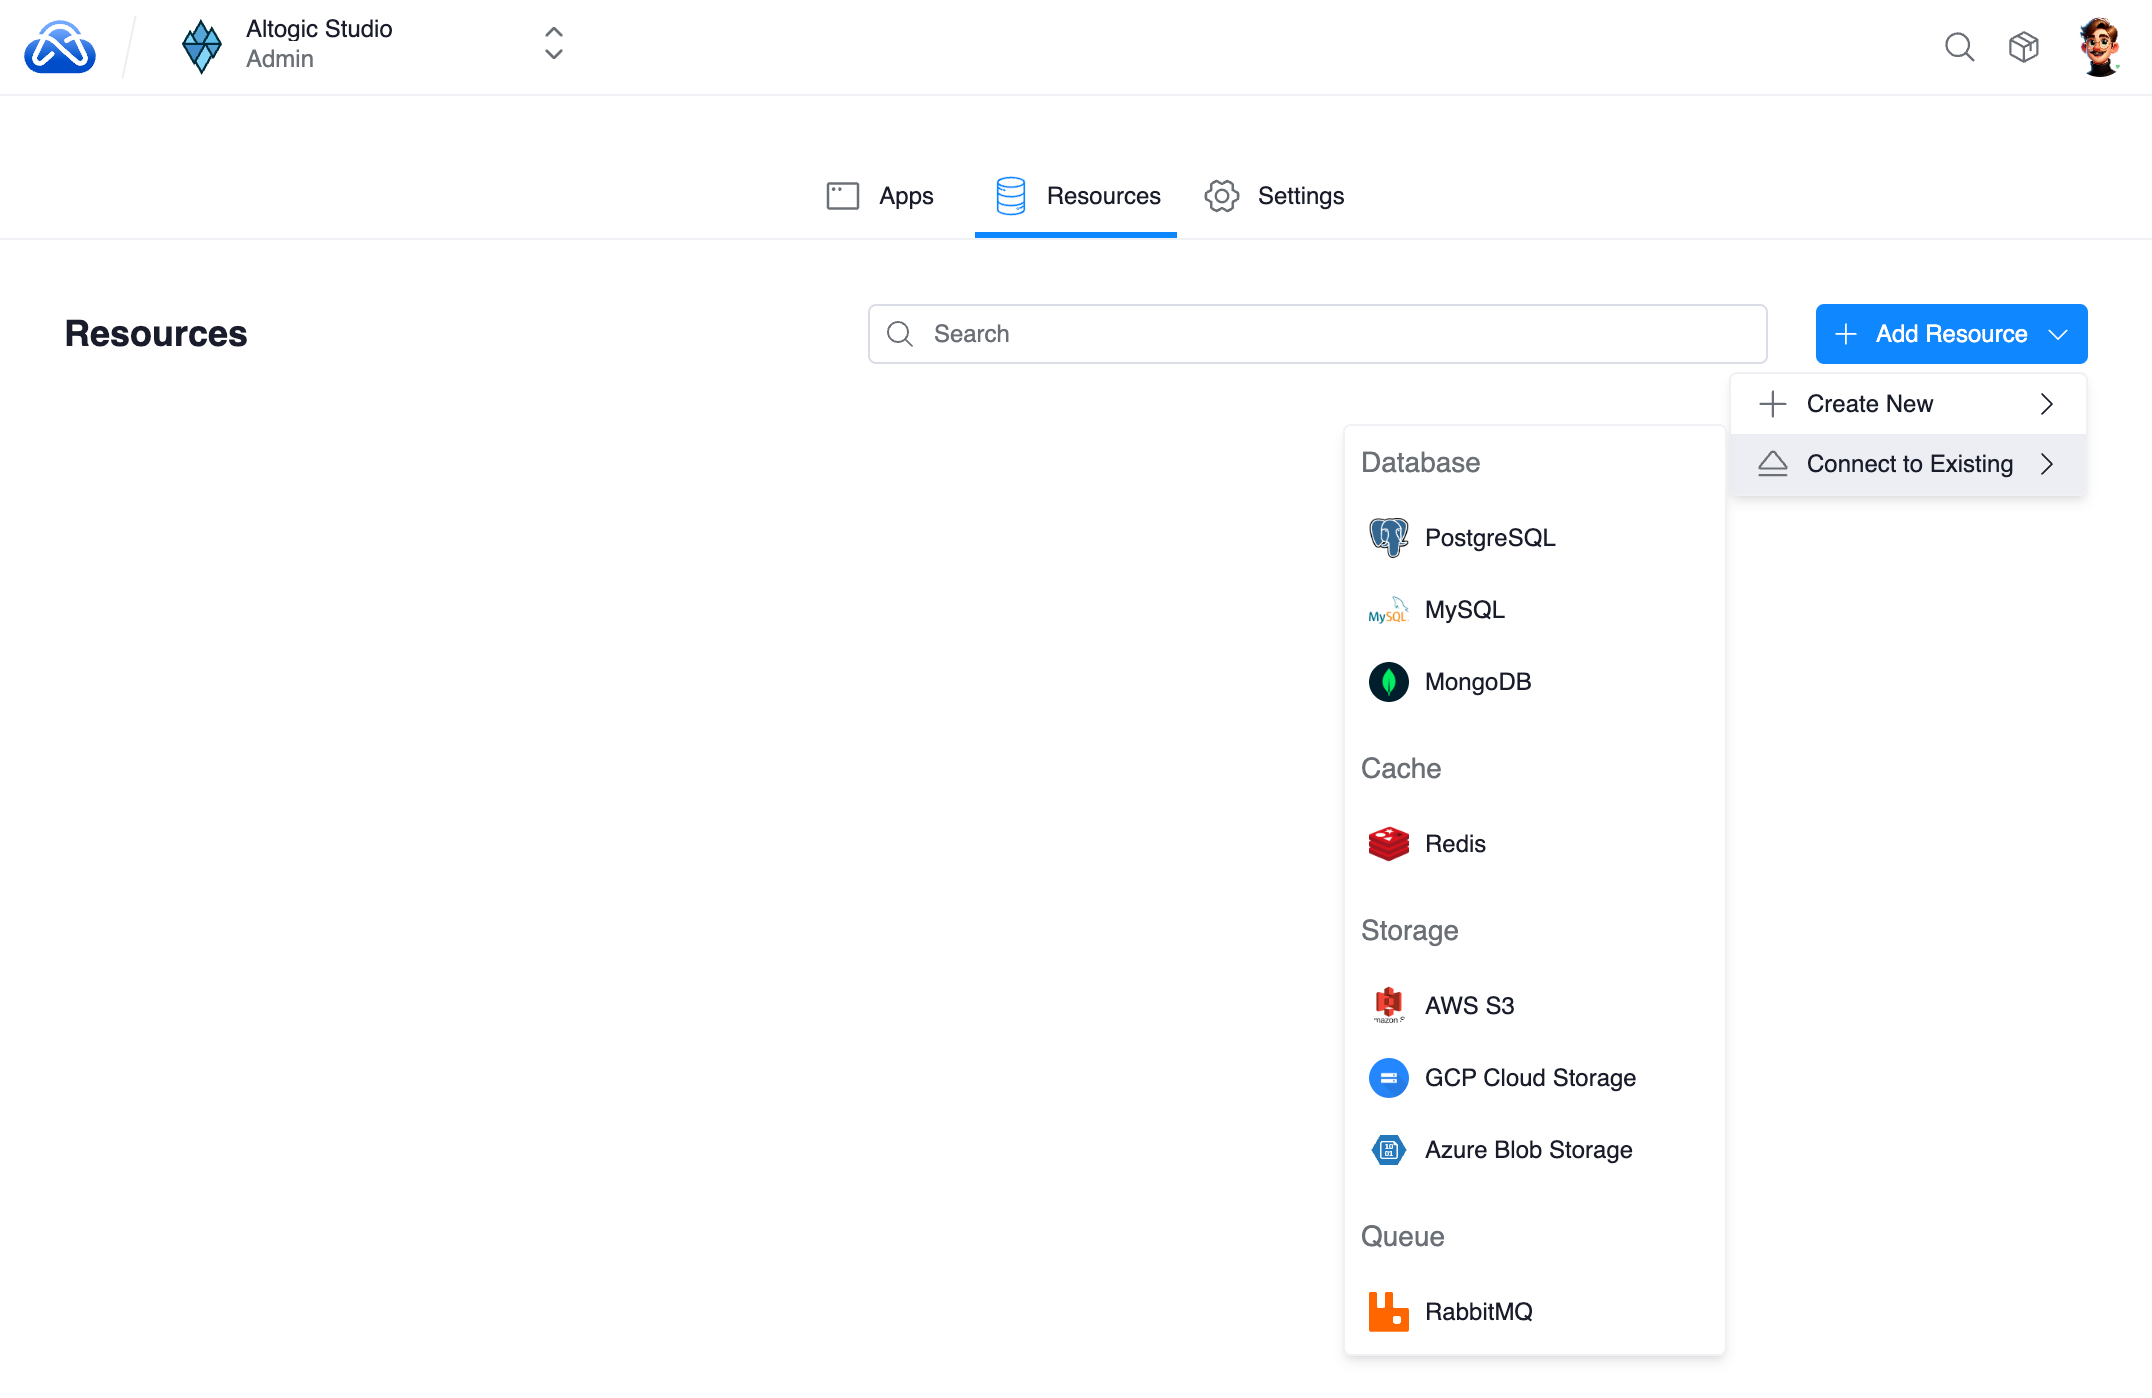This screenshot has width=2152, height=1398.
Task: Expand the Altogic Studio organization switcher
Action: pyautogui.click(x=553, y=44)
